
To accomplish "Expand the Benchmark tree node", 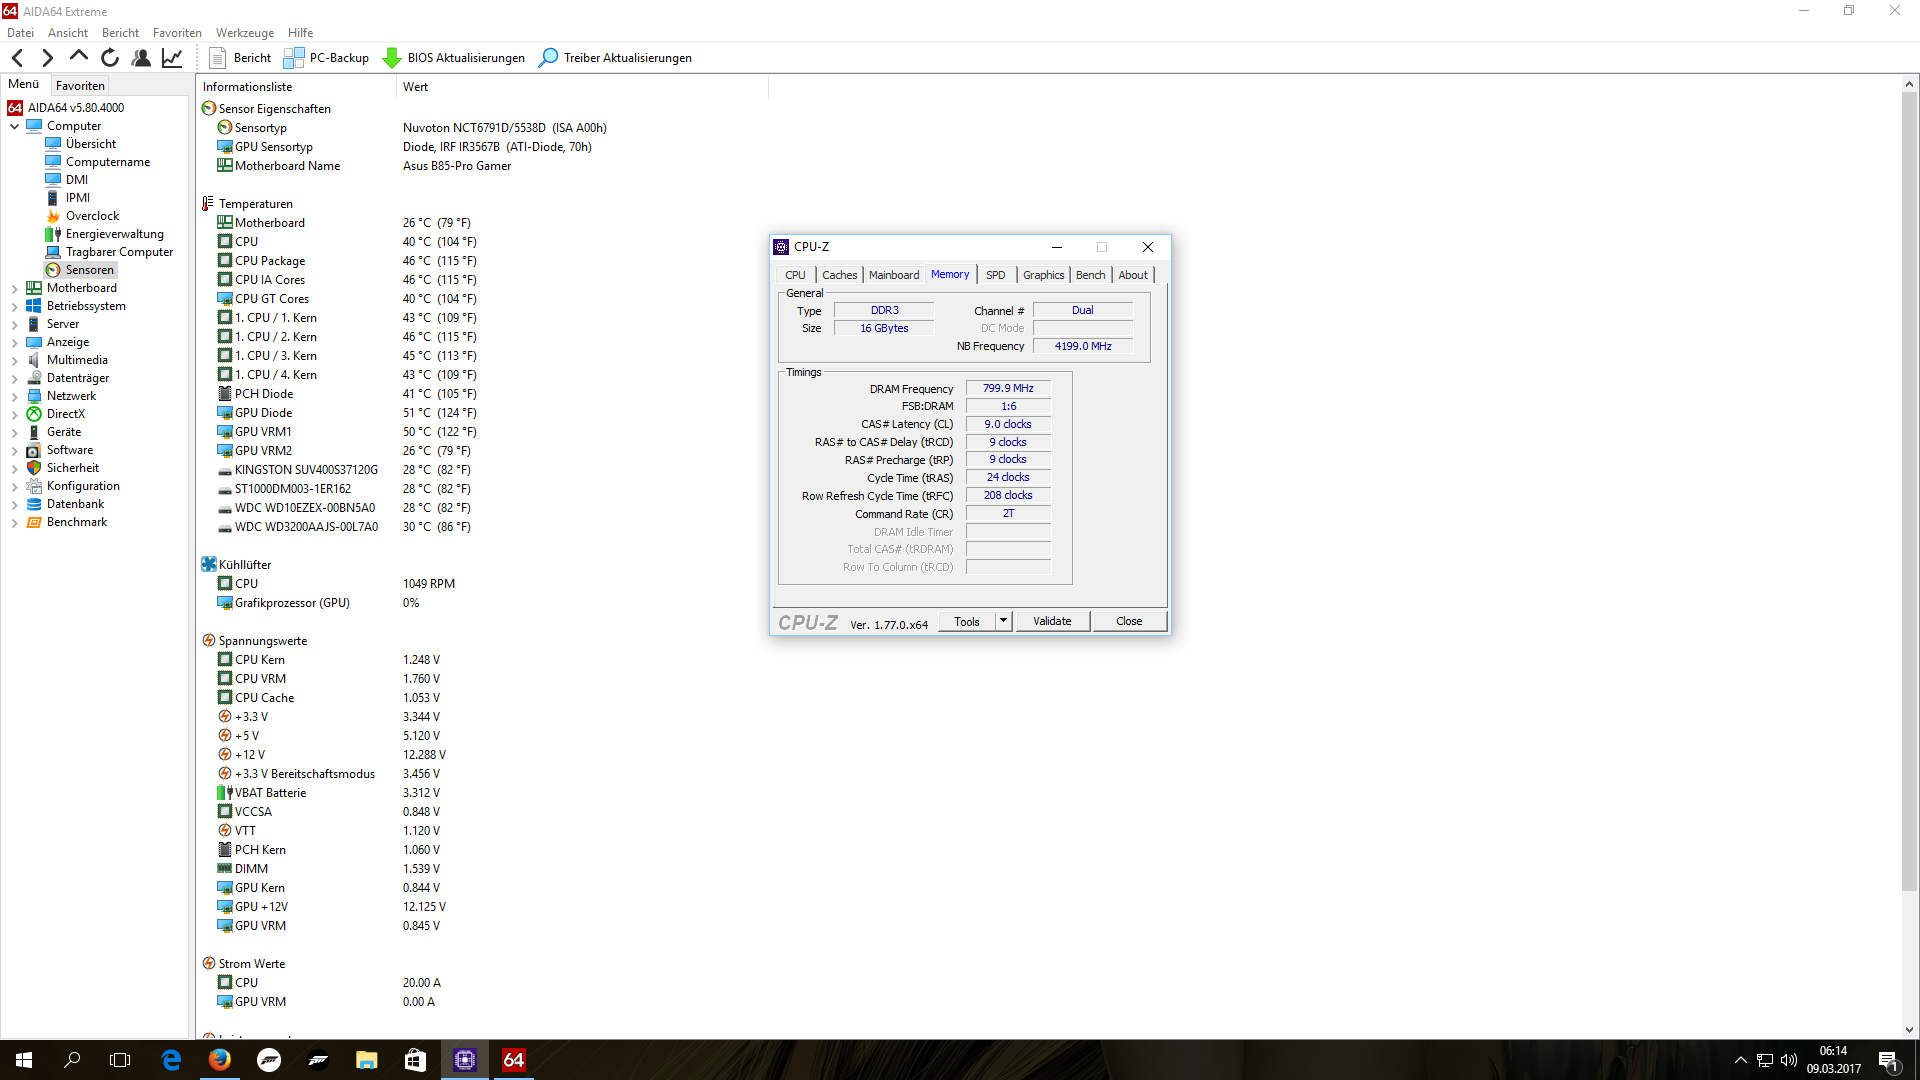I will [14, 523].
